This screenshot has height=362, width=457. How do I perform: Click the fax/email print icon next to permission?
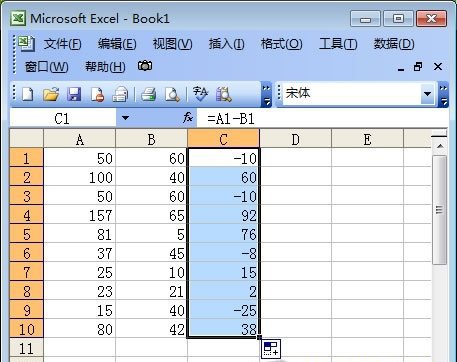click(120, 94)
